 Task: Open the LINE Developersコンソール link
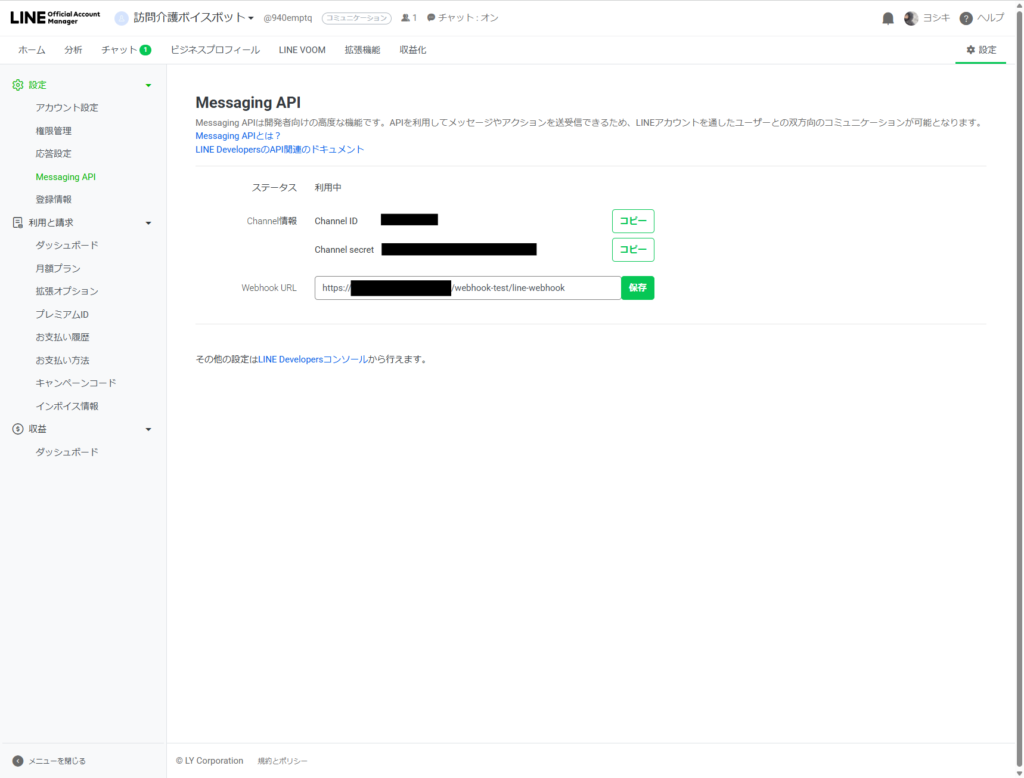click(313, 359)
